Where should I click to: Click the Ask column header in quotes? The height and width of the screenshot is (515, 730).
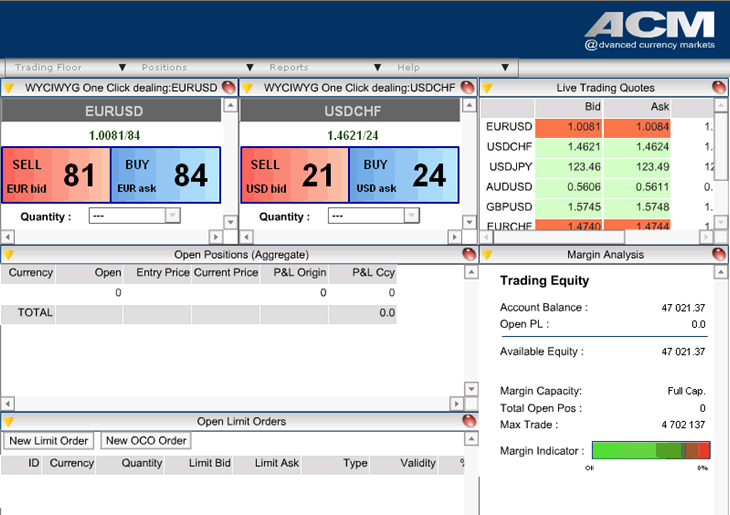click(x=637, y=107)
